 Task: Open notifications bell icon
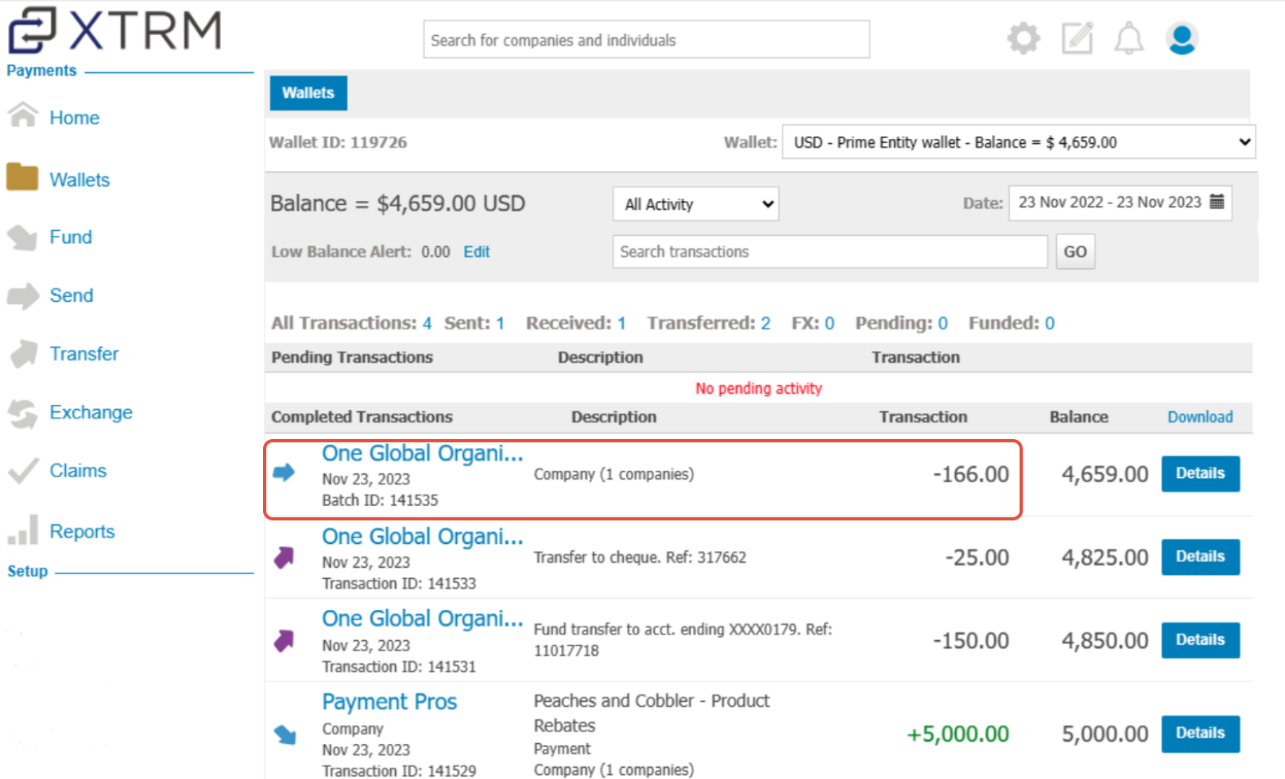1129,39
